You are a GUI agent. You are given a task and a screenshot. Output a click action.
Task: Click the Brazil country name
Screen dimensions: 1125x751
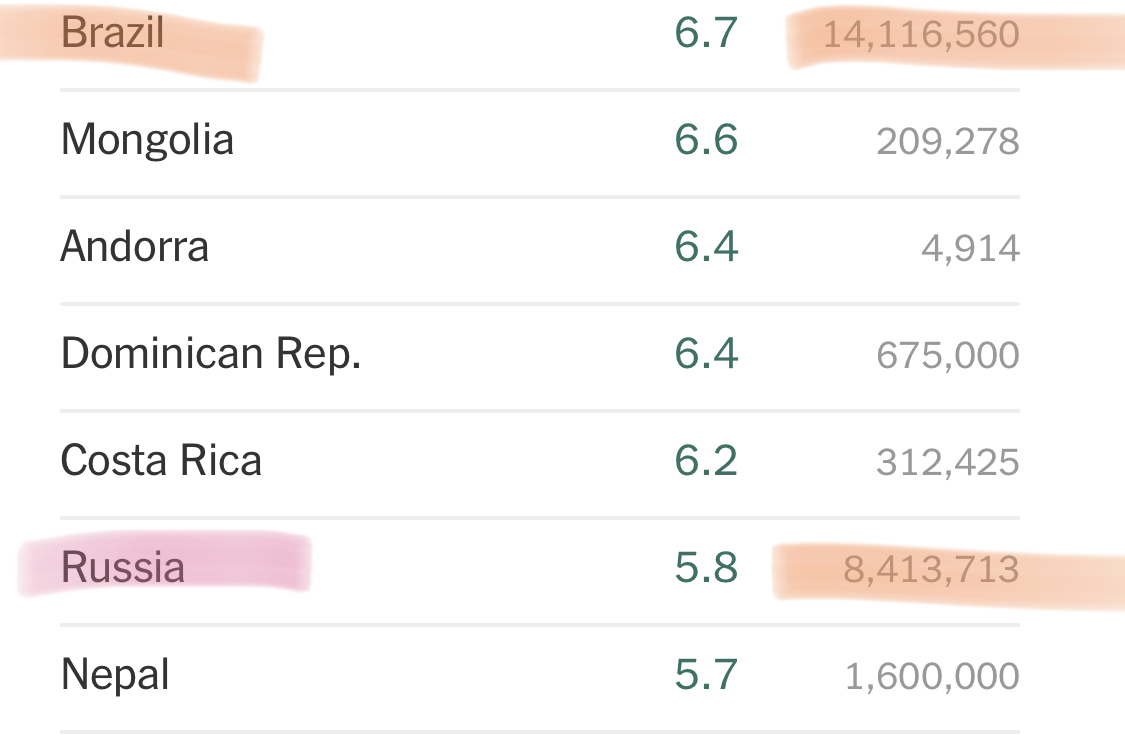tap(112, 33)
